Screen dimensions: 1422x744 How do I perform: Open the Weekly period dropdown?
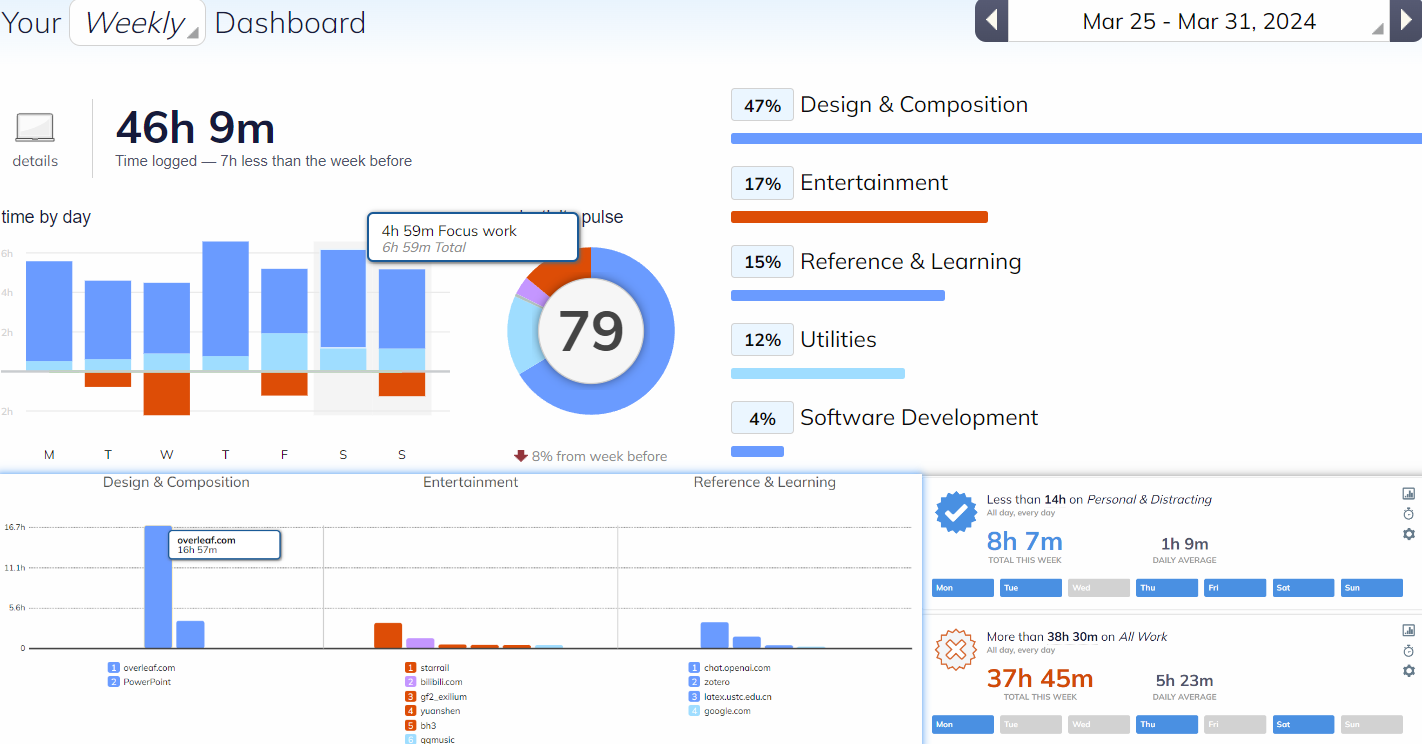pos(137,22)
